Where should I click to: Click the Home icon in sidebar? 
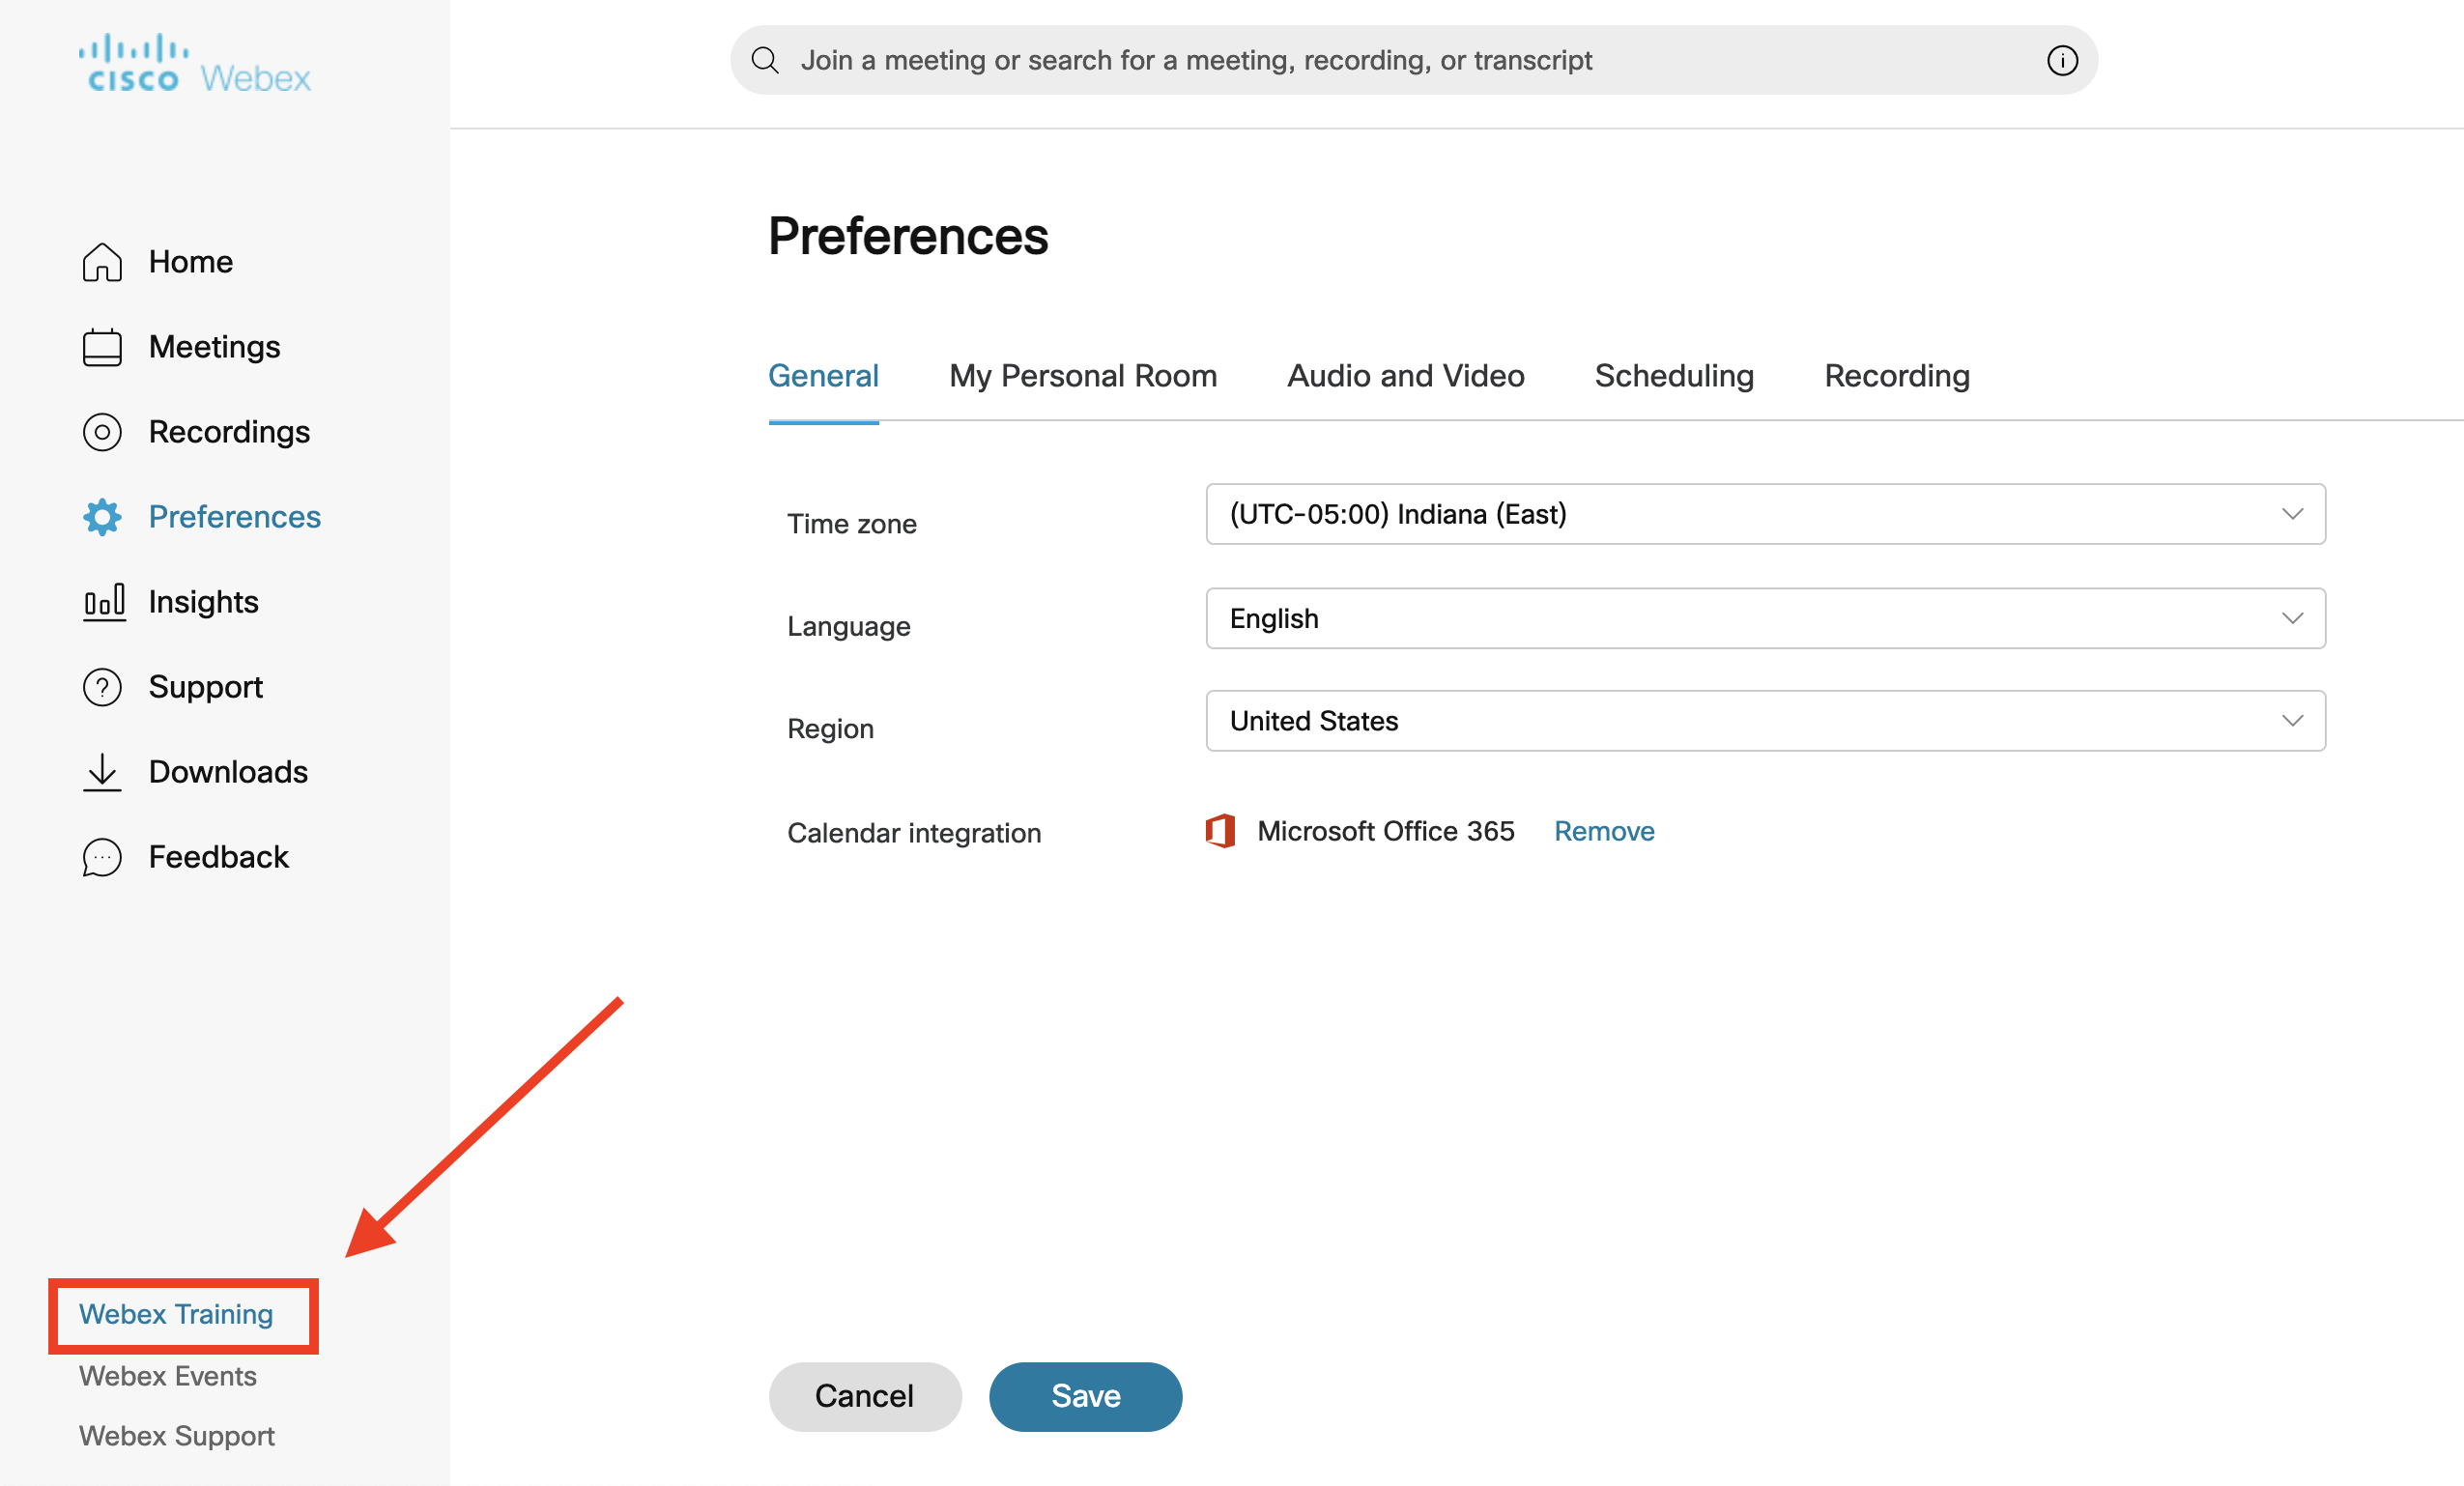[101, 261]
